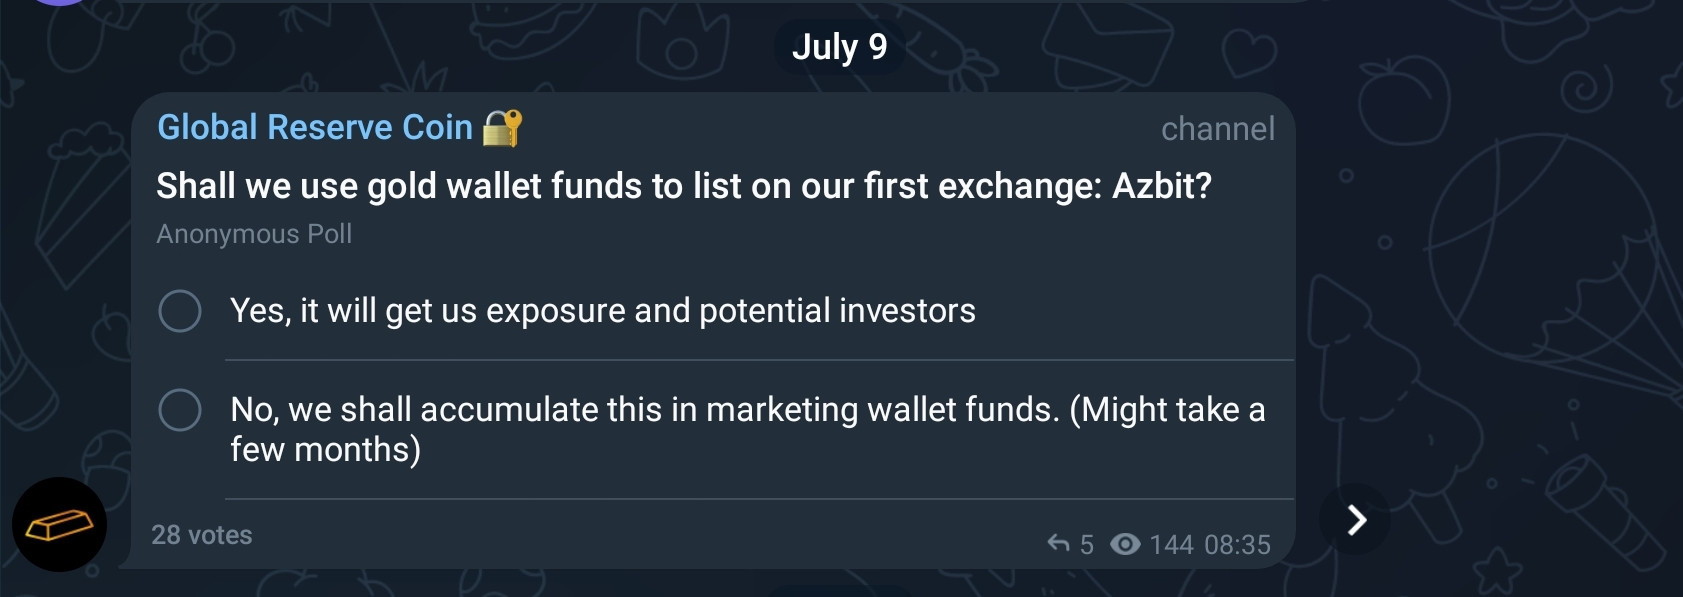Screen dimensions: 1683x597
Task: Click the 'channel' label
Action: pyautogui.click(x=1218, y=129)
